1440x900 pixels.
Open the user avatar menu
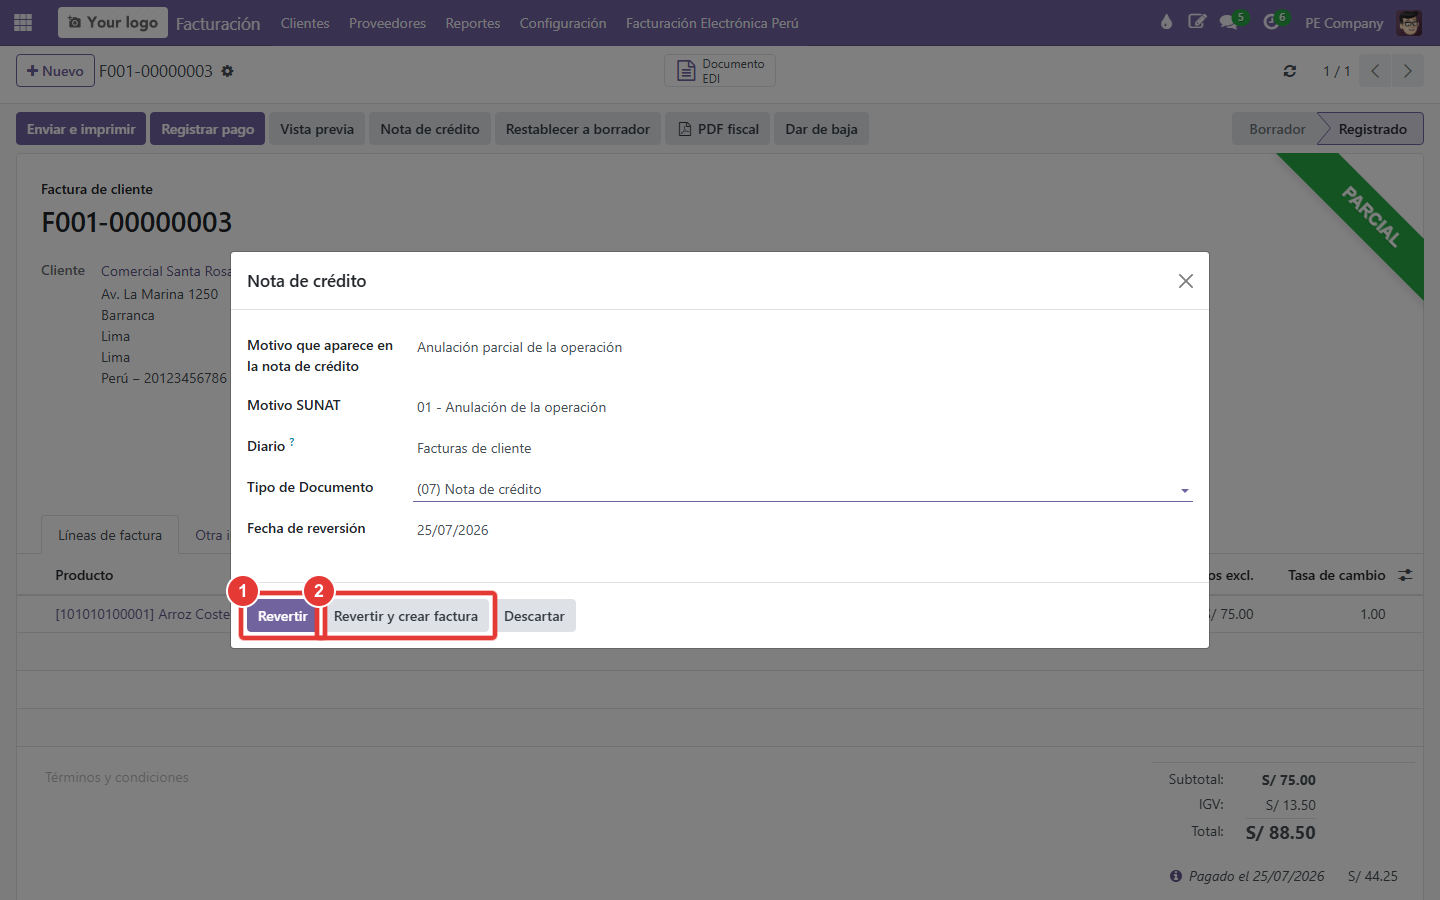(x=1410, y=23)
